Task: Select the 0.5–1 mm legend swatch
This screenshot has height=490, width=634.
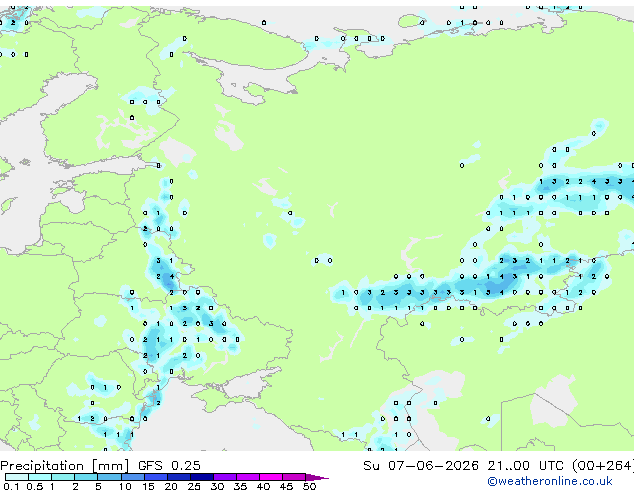Action: (x=40, y=477)
